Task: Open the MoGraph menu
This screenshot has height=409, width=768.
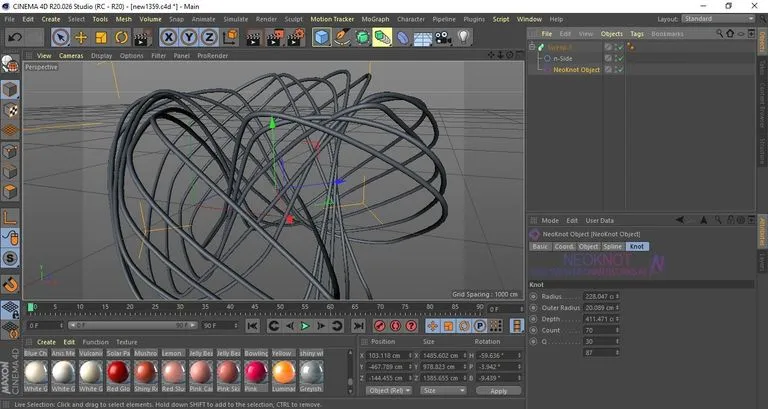Action: (x=375, y=19)
